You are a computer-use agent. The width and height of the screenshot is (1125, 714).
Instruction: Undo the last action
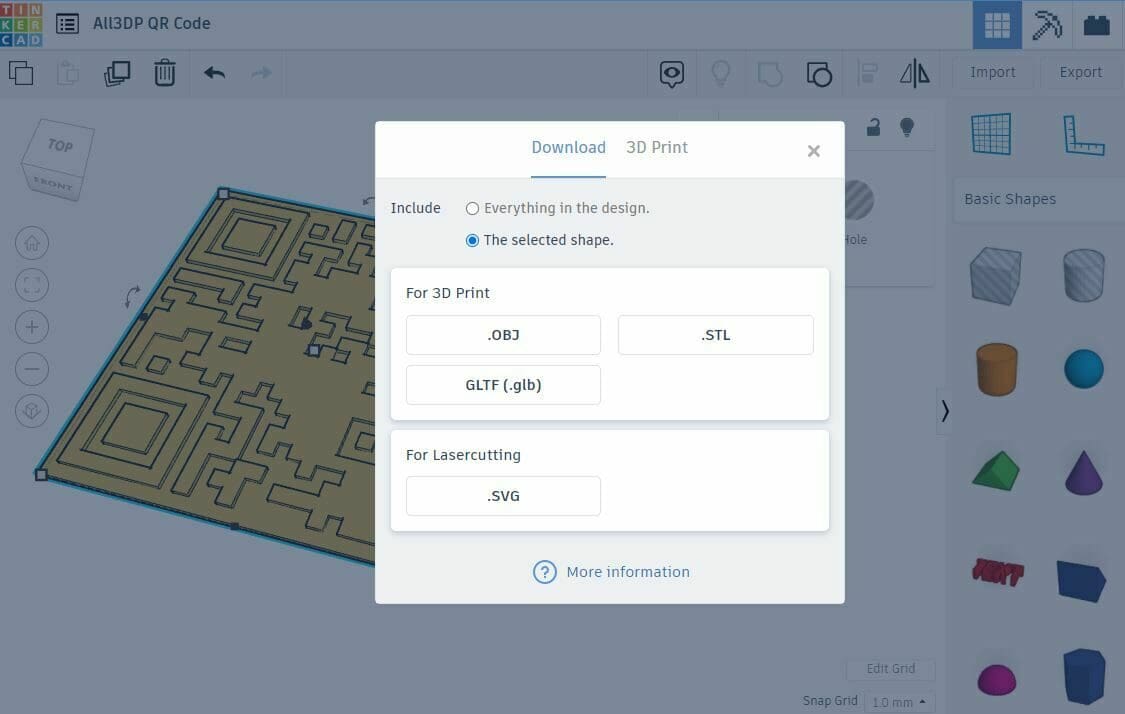click(x=215, y=72)
